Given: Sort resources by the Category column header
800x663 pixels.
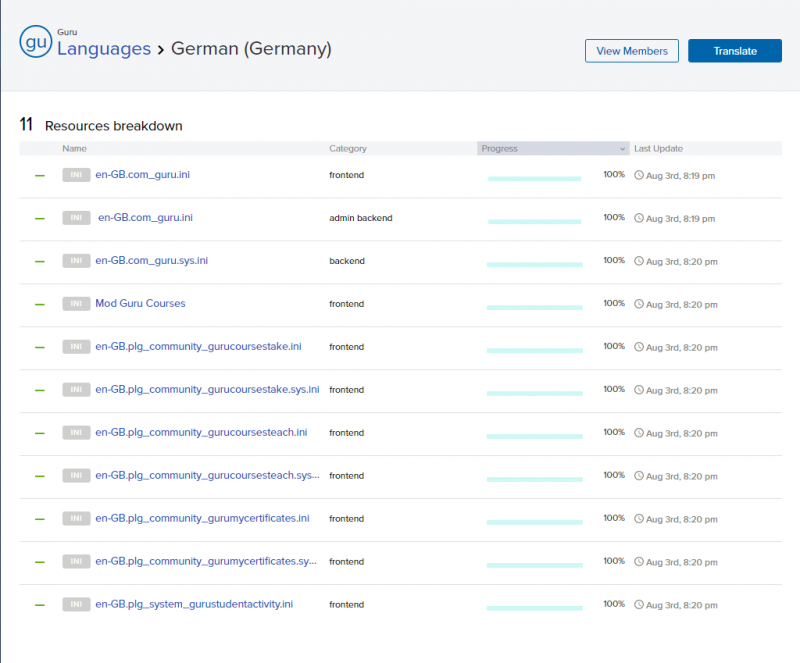Looking at the screenshot, I should pyautogui.click(x=348, y=149).
